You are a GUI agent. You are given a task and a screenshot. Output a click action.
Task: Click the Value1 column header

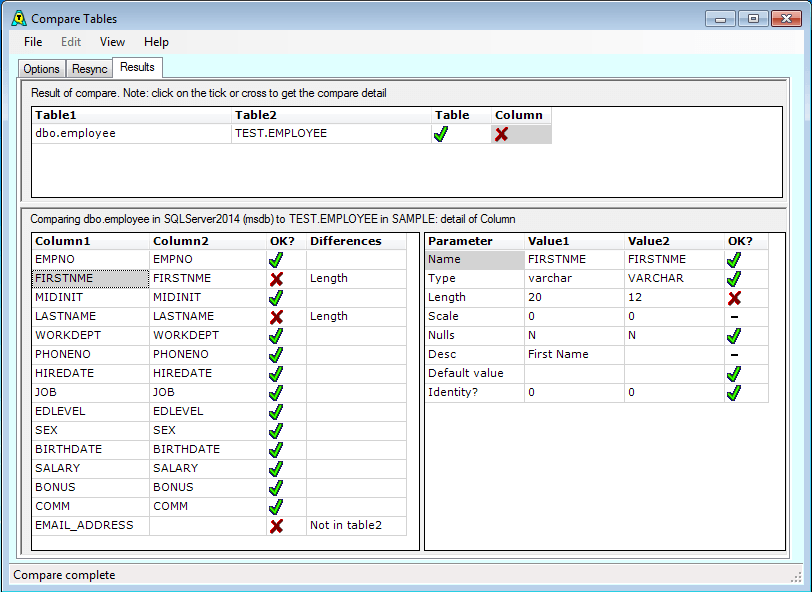point(575,241)
